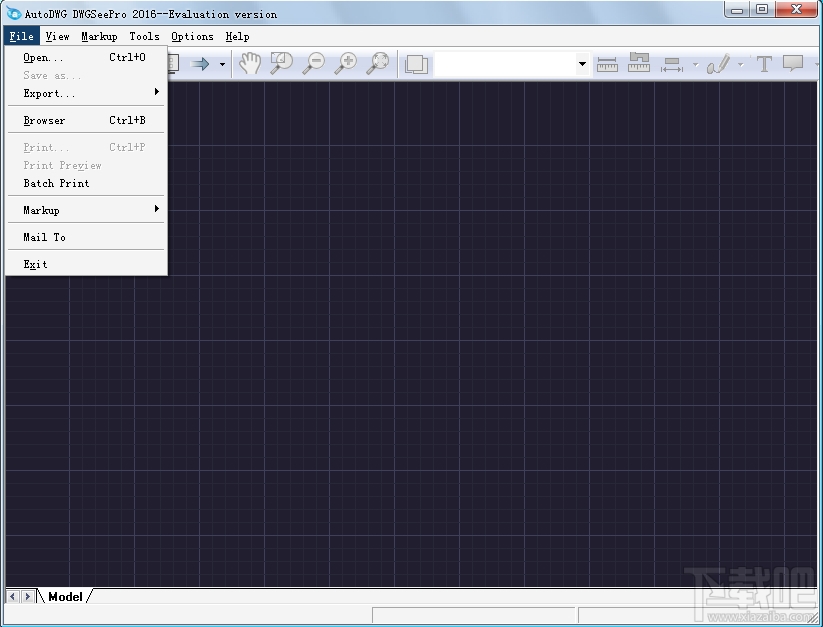Choose Batch Print from File menu

tap(86, 183)
